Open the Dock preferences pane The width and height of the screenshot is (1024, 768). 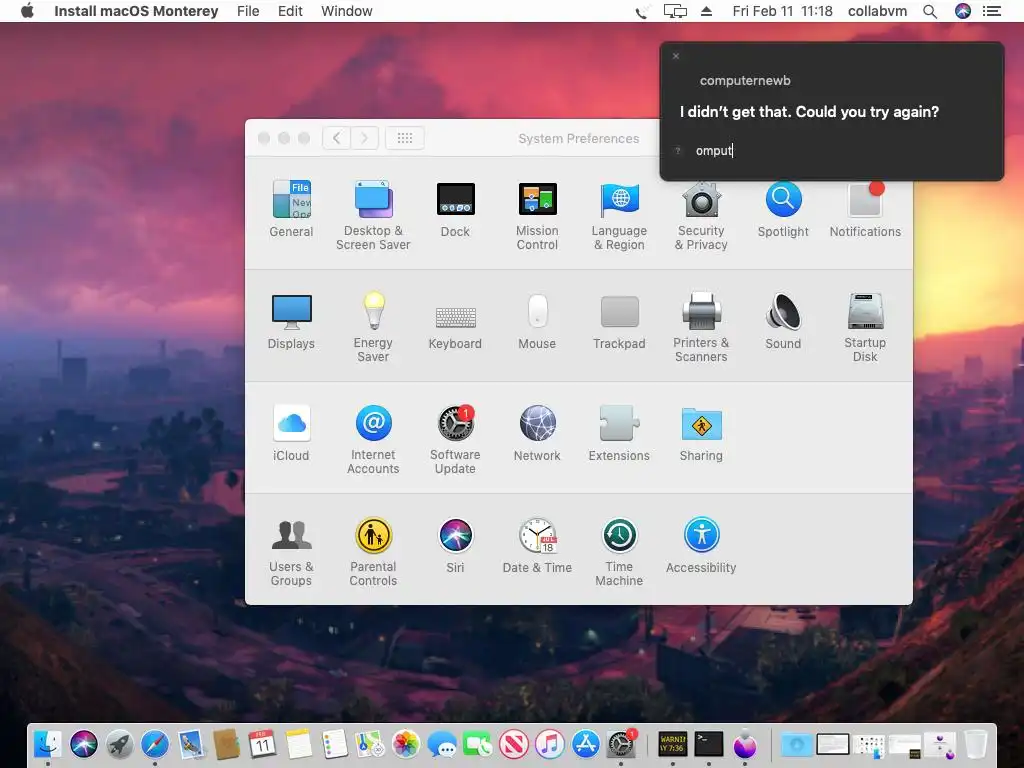coord(455,209)
